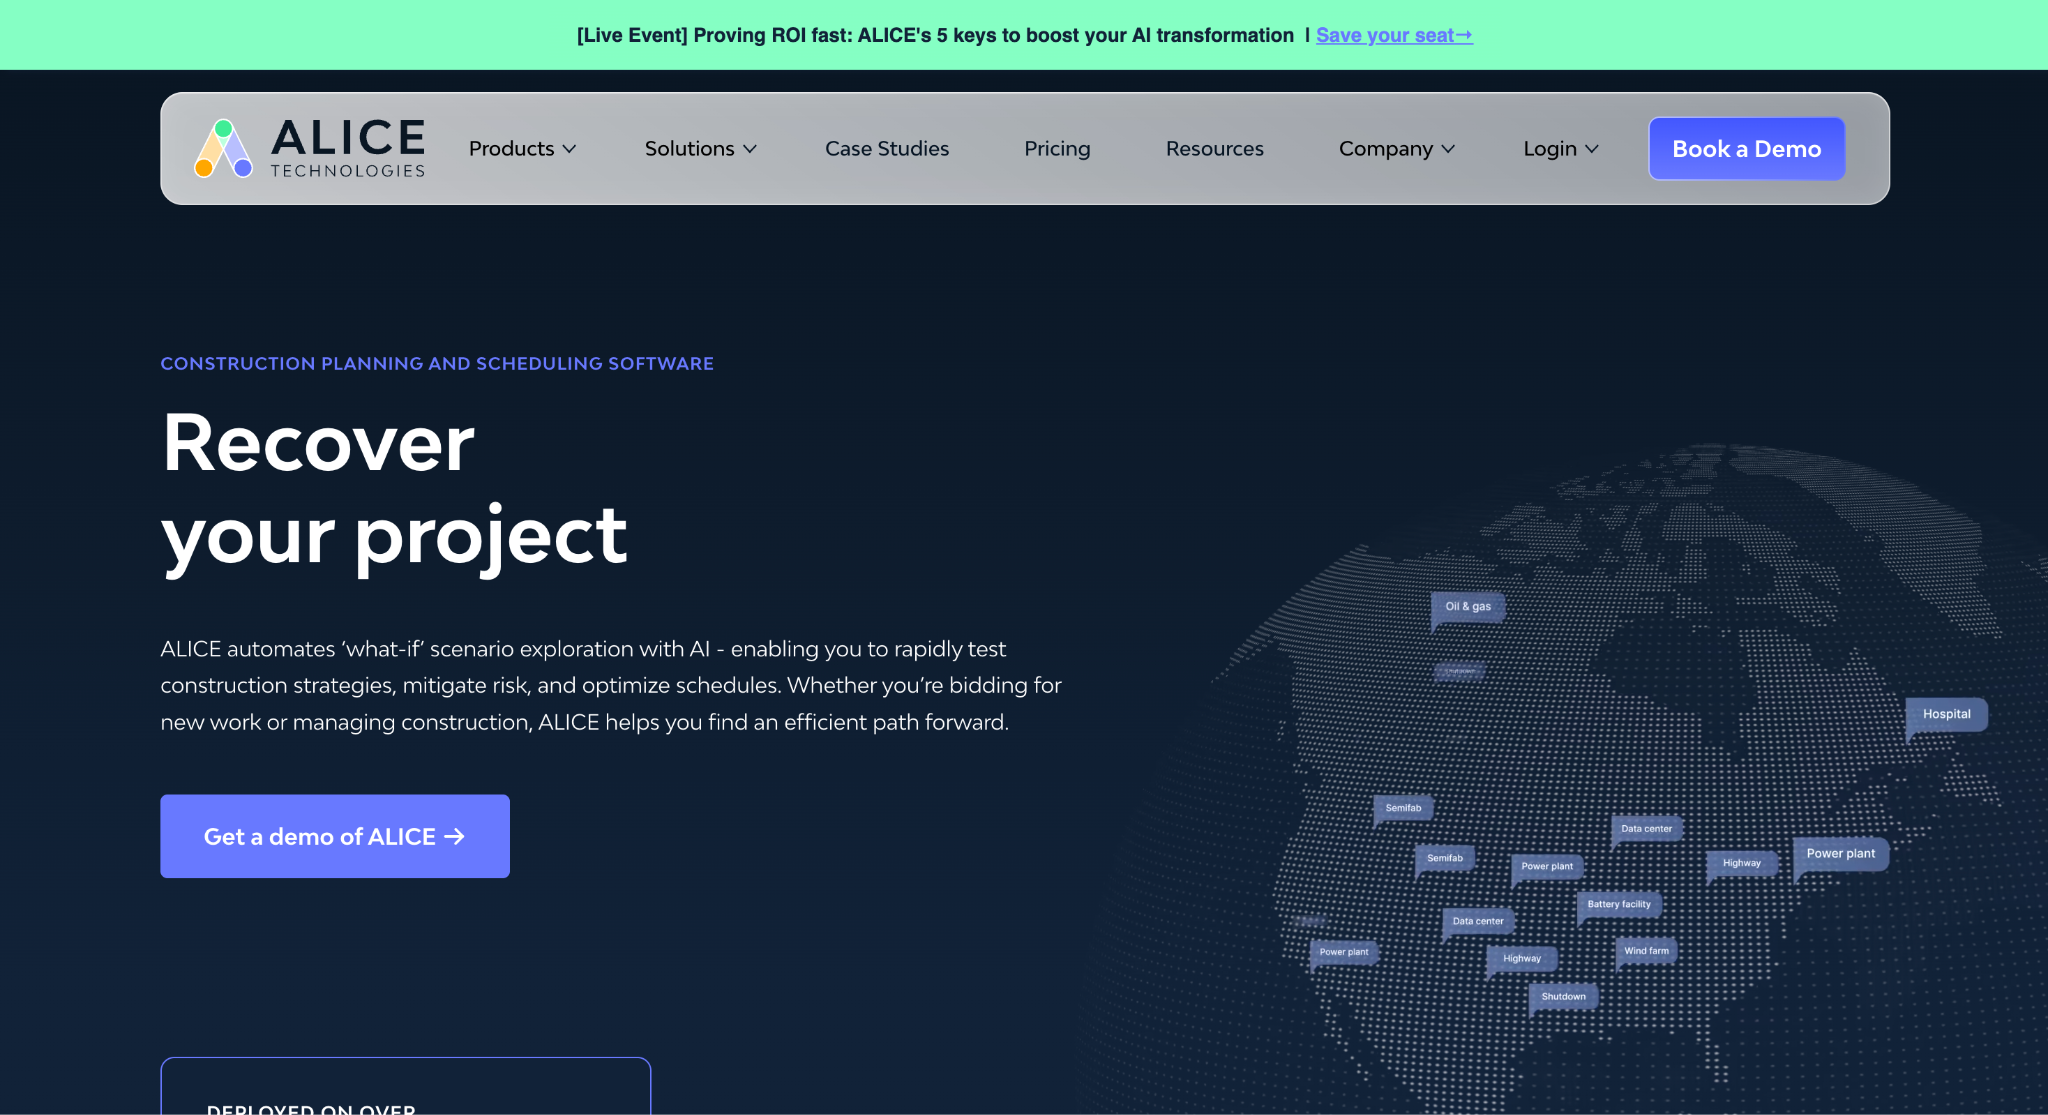Image resolution: width=2048 pixels, height=1115 pixels.
Task: Click the Book a Demo button
Action: [x=1746, y=149]
